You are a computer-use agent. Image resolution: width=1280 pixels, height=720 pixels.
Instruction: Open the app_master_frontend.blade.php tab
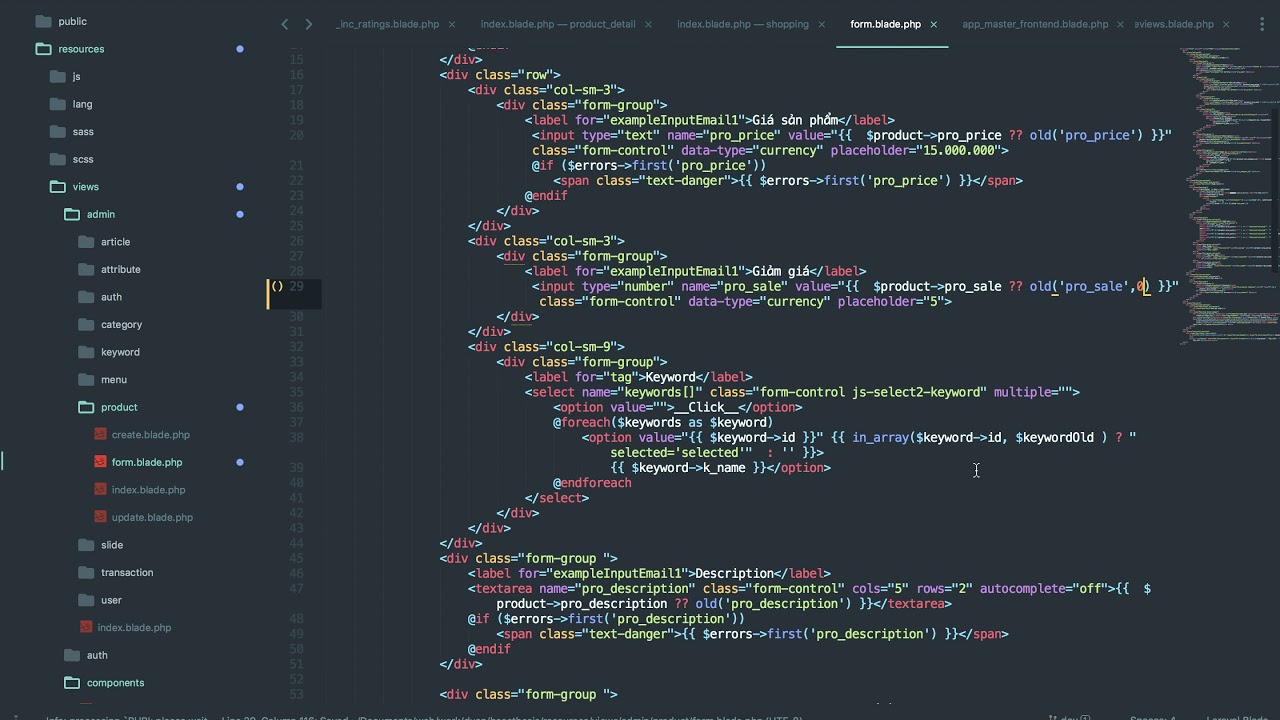click(1035, 24)
